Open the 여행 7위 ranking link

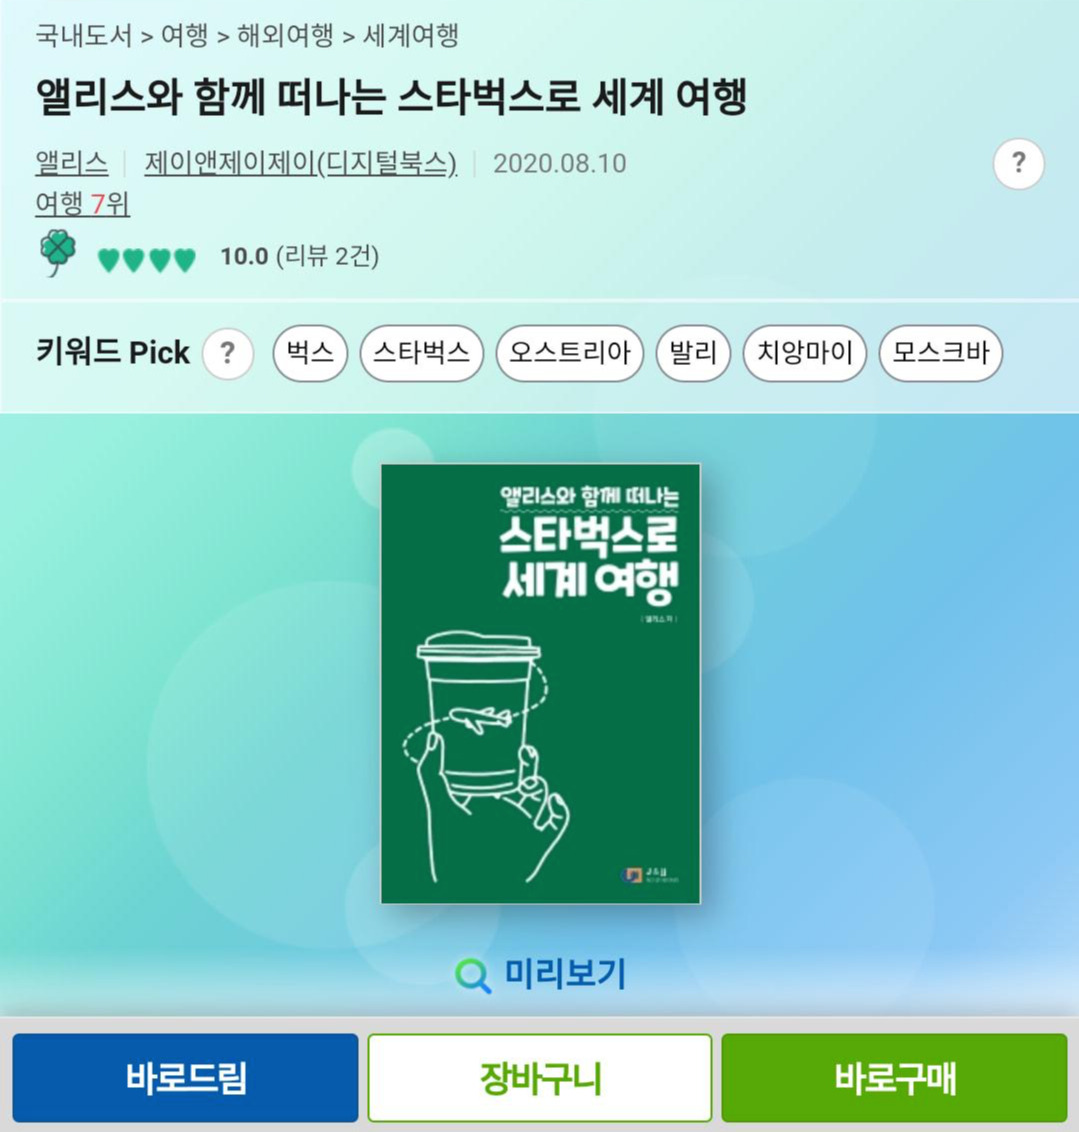[82, 204]
